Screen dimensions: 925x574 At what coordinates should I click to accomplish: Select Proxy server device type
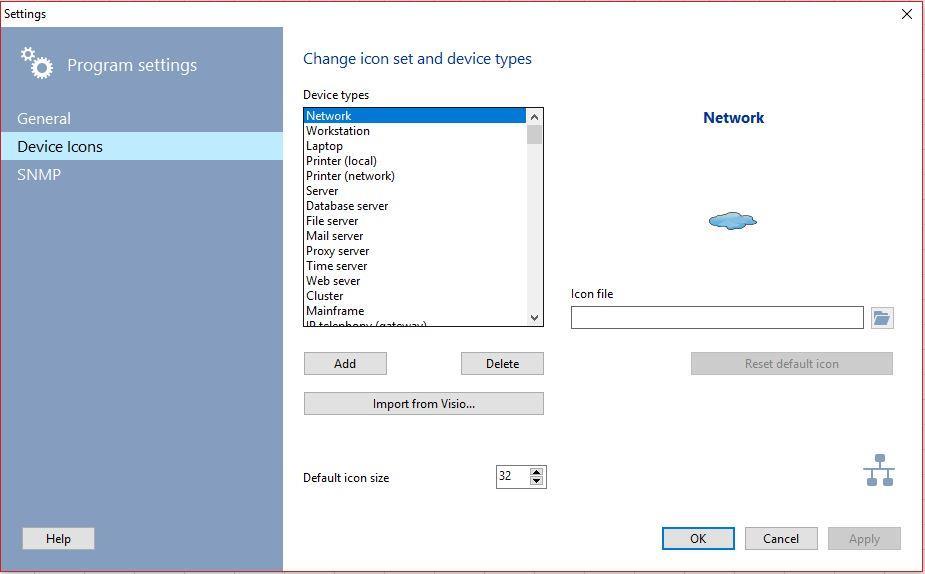415,251
